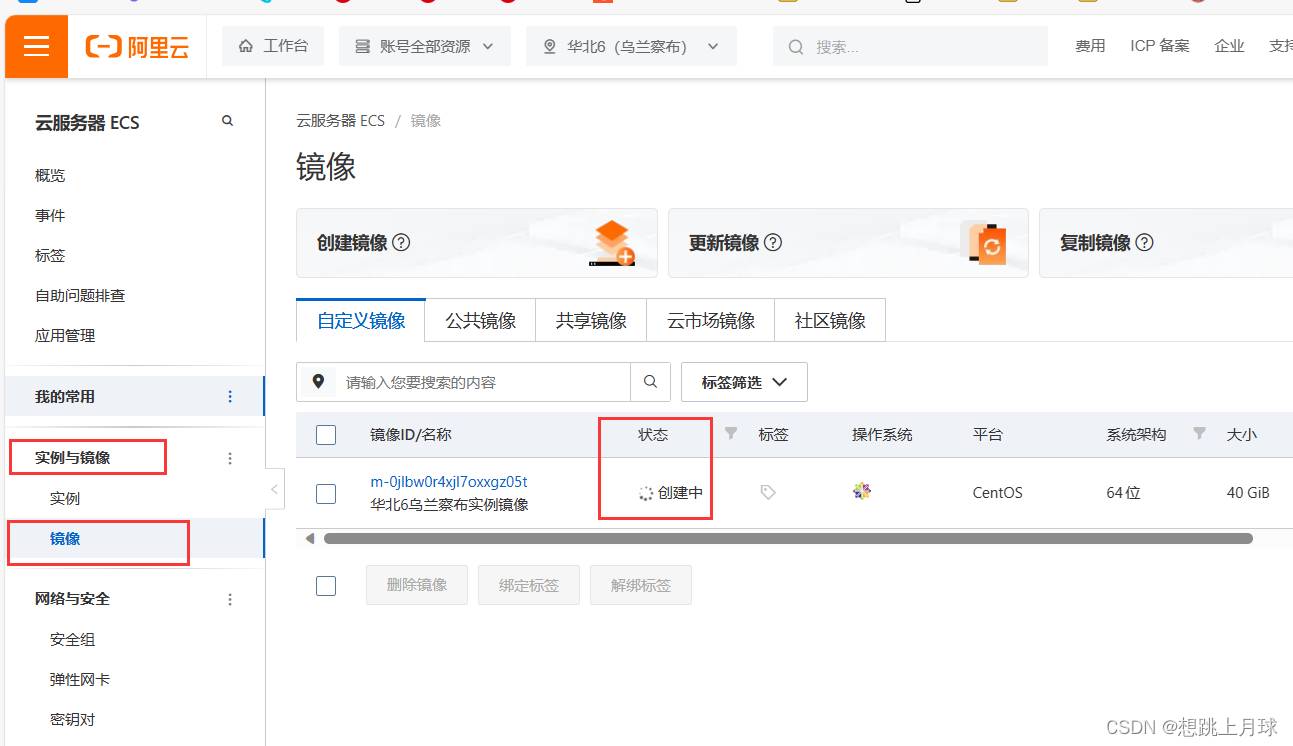The image size is (1293, 746).
Task: Open 概览 in the sidebar
Action: (x=50, y=175)
